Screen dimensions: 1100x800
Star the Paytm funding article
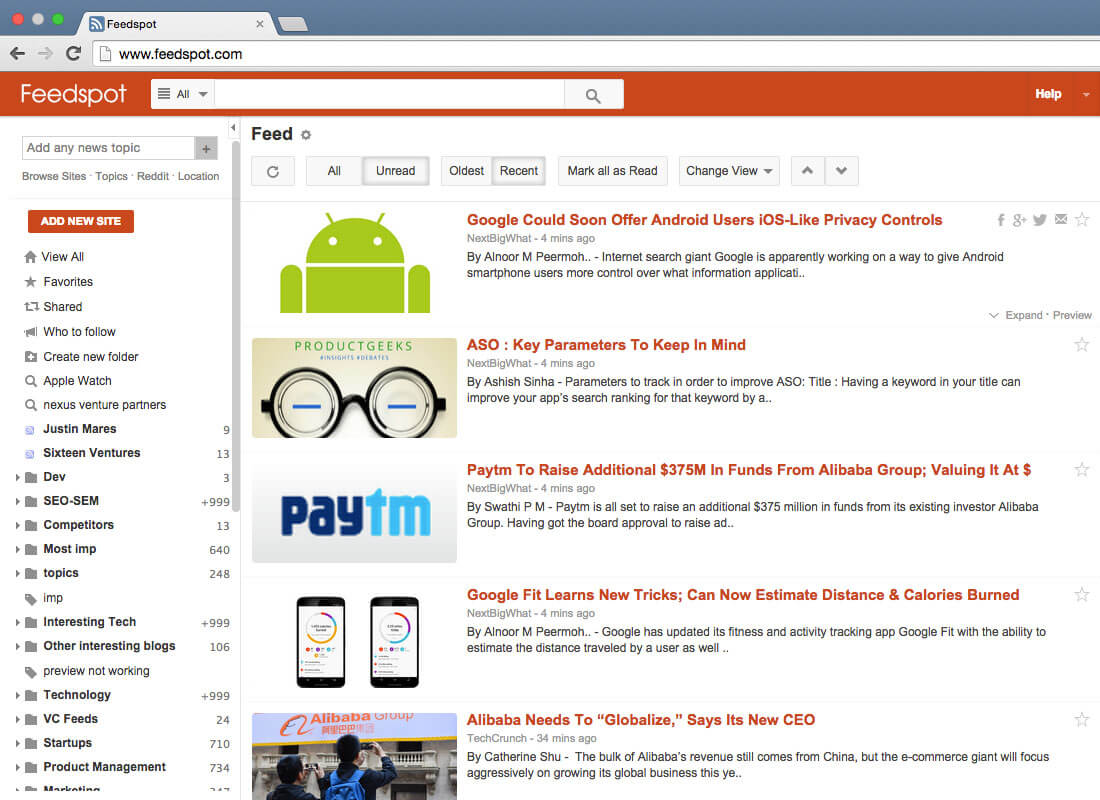click(x=1082, y=469)
